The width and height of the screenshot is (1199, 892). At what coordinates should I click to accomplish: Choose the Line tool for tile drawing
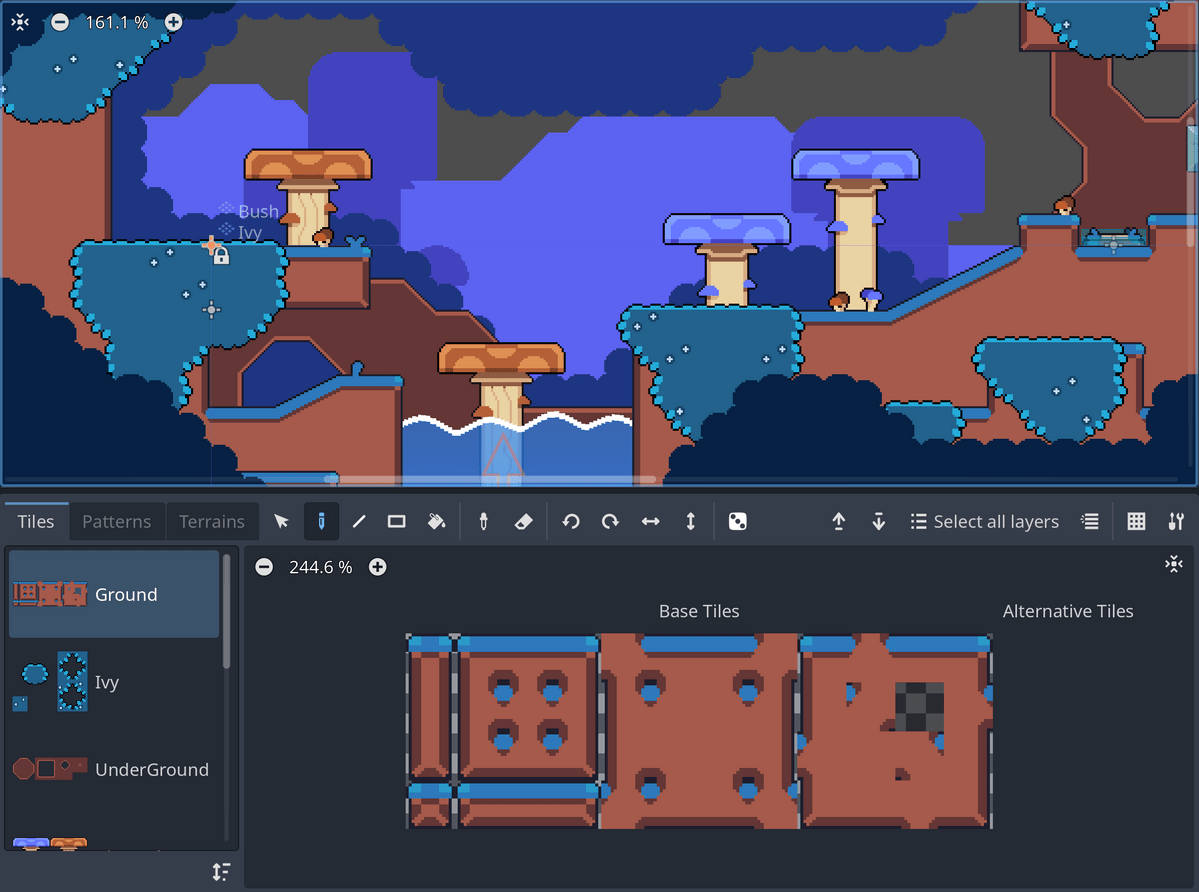[359, 521]
